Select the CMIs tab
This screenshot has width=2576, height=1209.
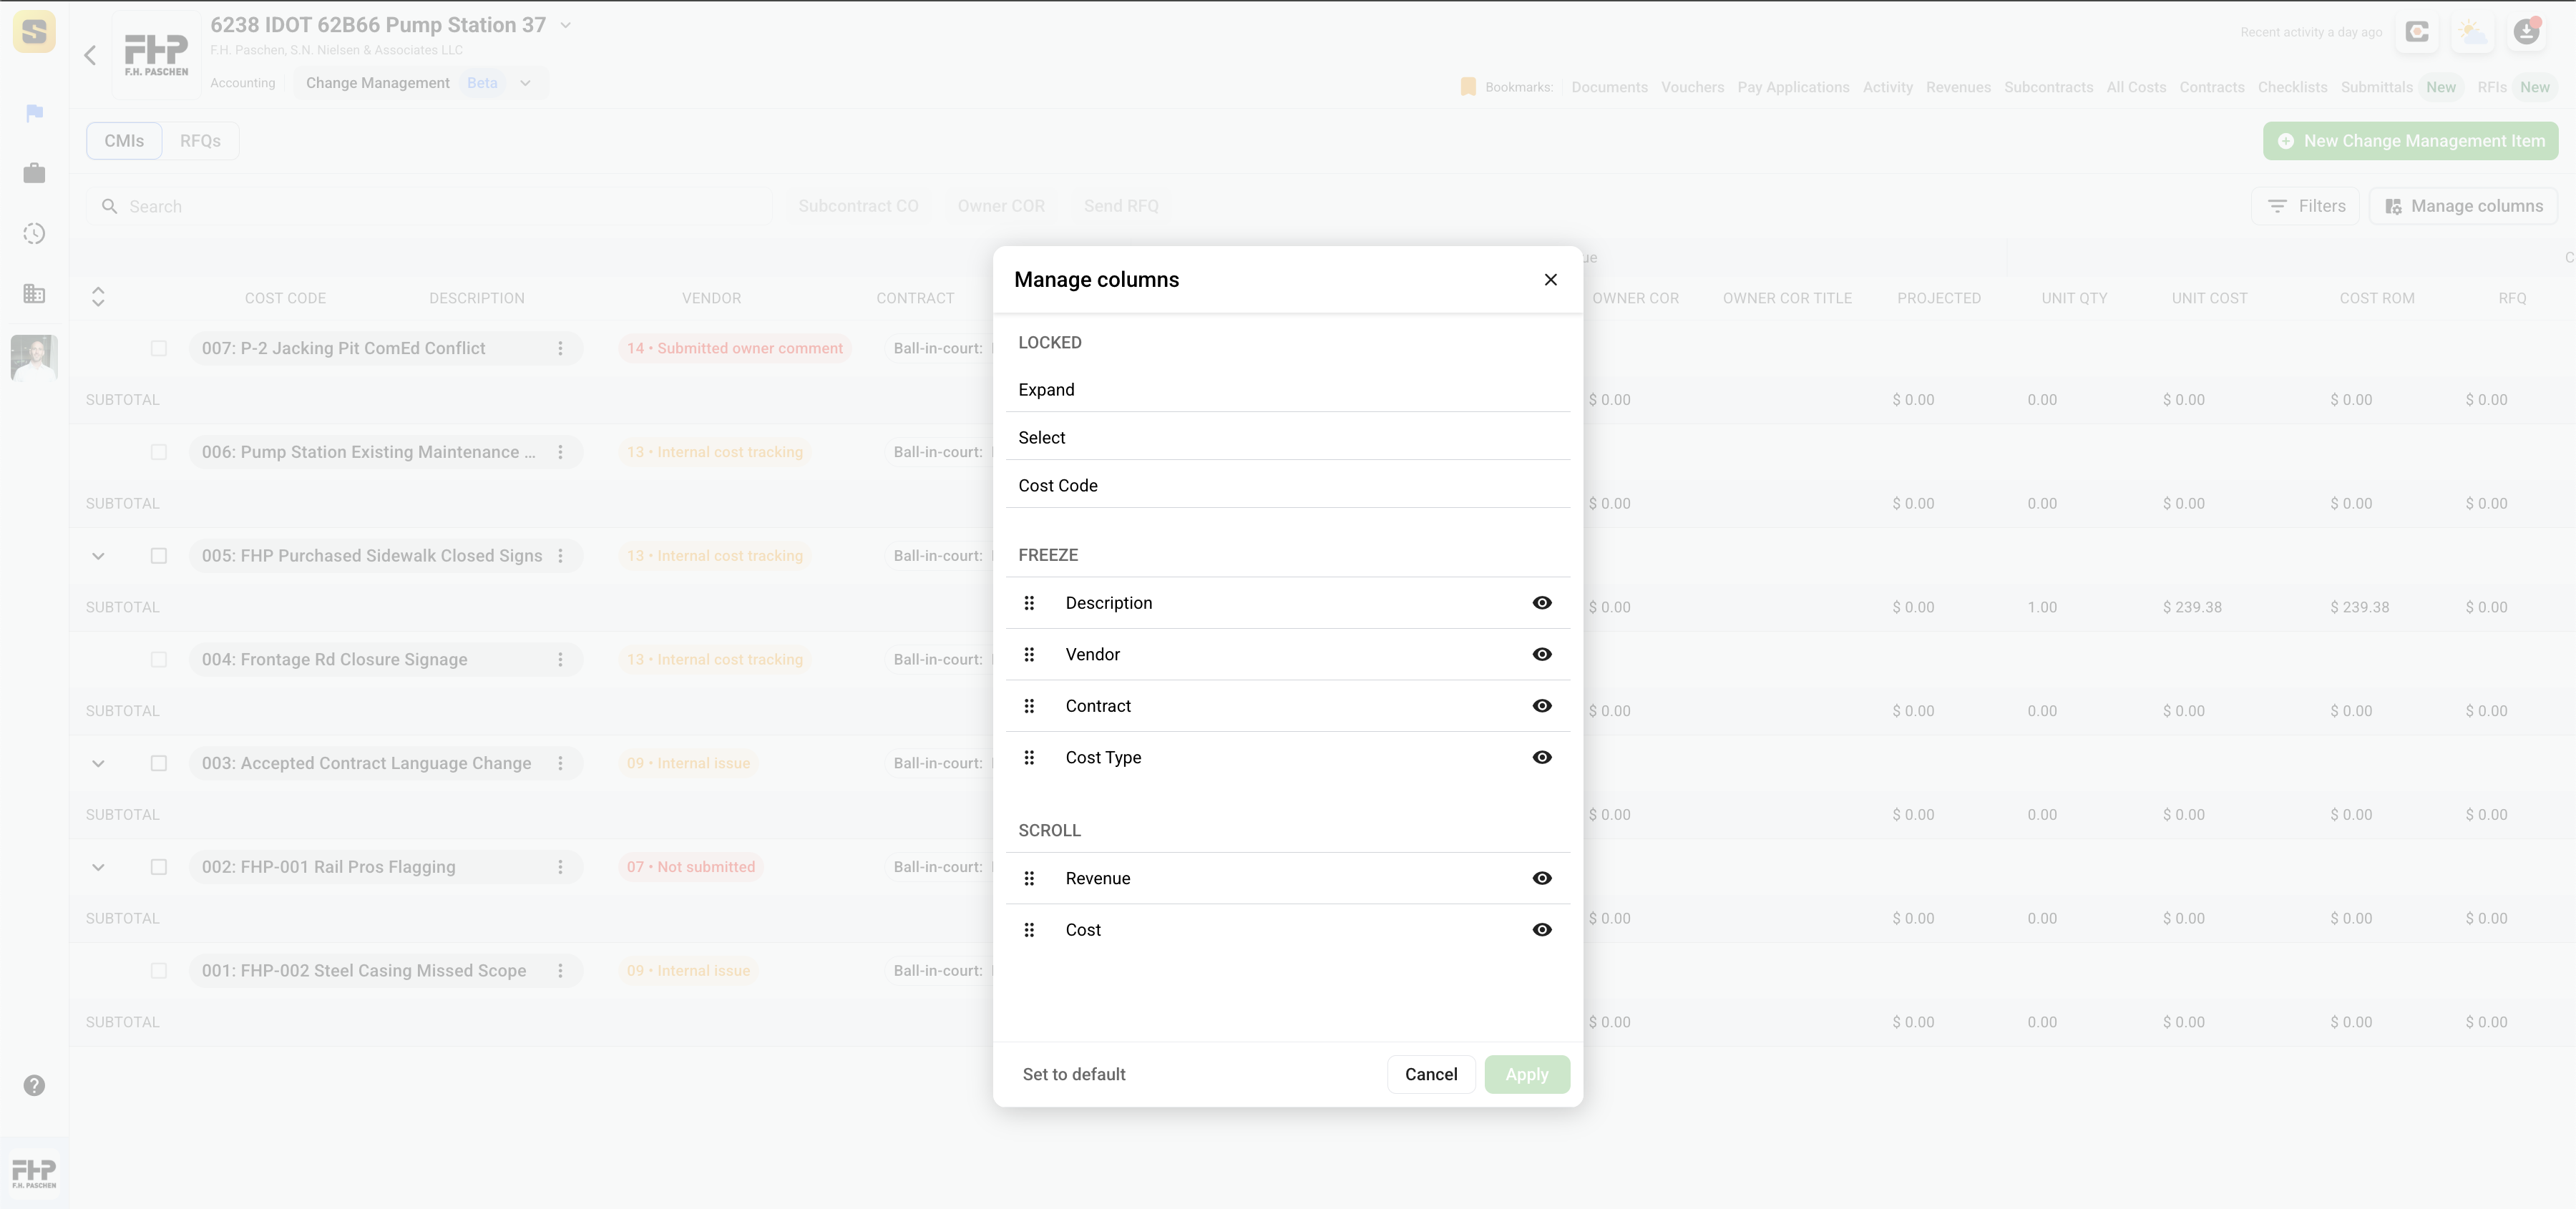[124, 141]
